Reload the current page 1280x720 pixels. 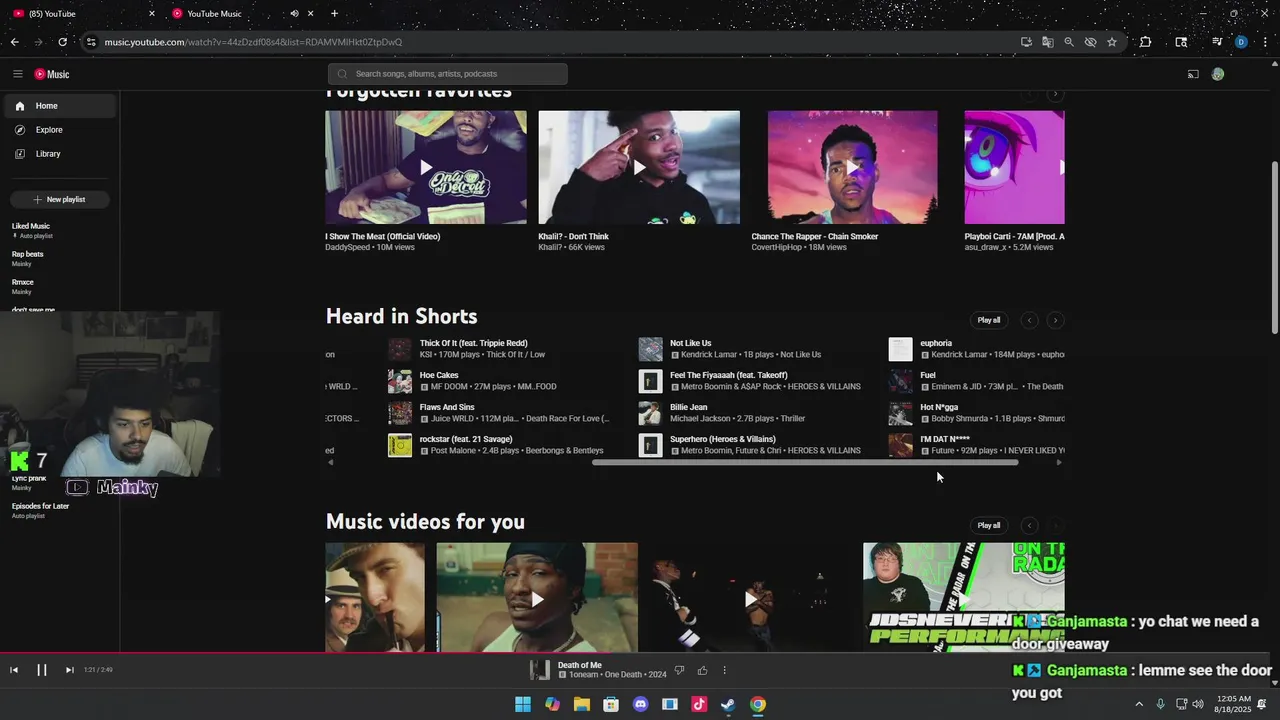point(62,42)
